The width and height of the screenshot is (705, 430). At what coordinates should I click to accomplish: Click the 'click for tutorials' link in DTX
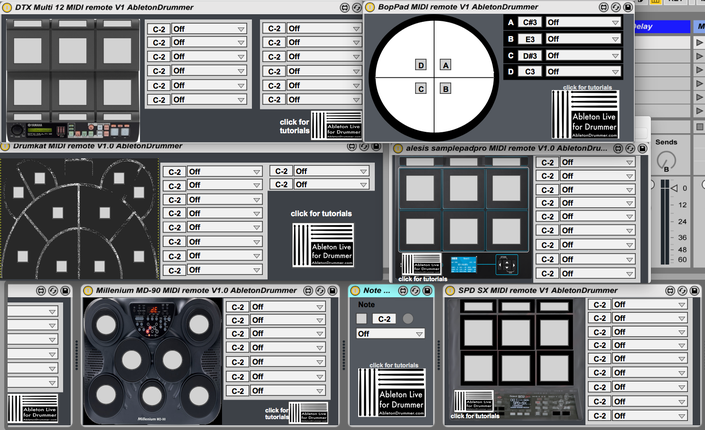click(x=294, y=126)
